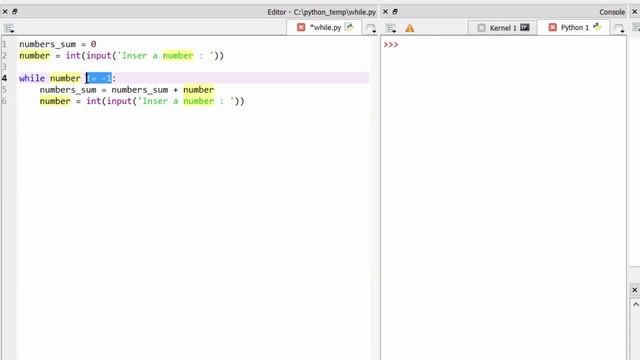Click the Python file icon on while.py tab
This screenshot has width=640, height=360.
349,27
